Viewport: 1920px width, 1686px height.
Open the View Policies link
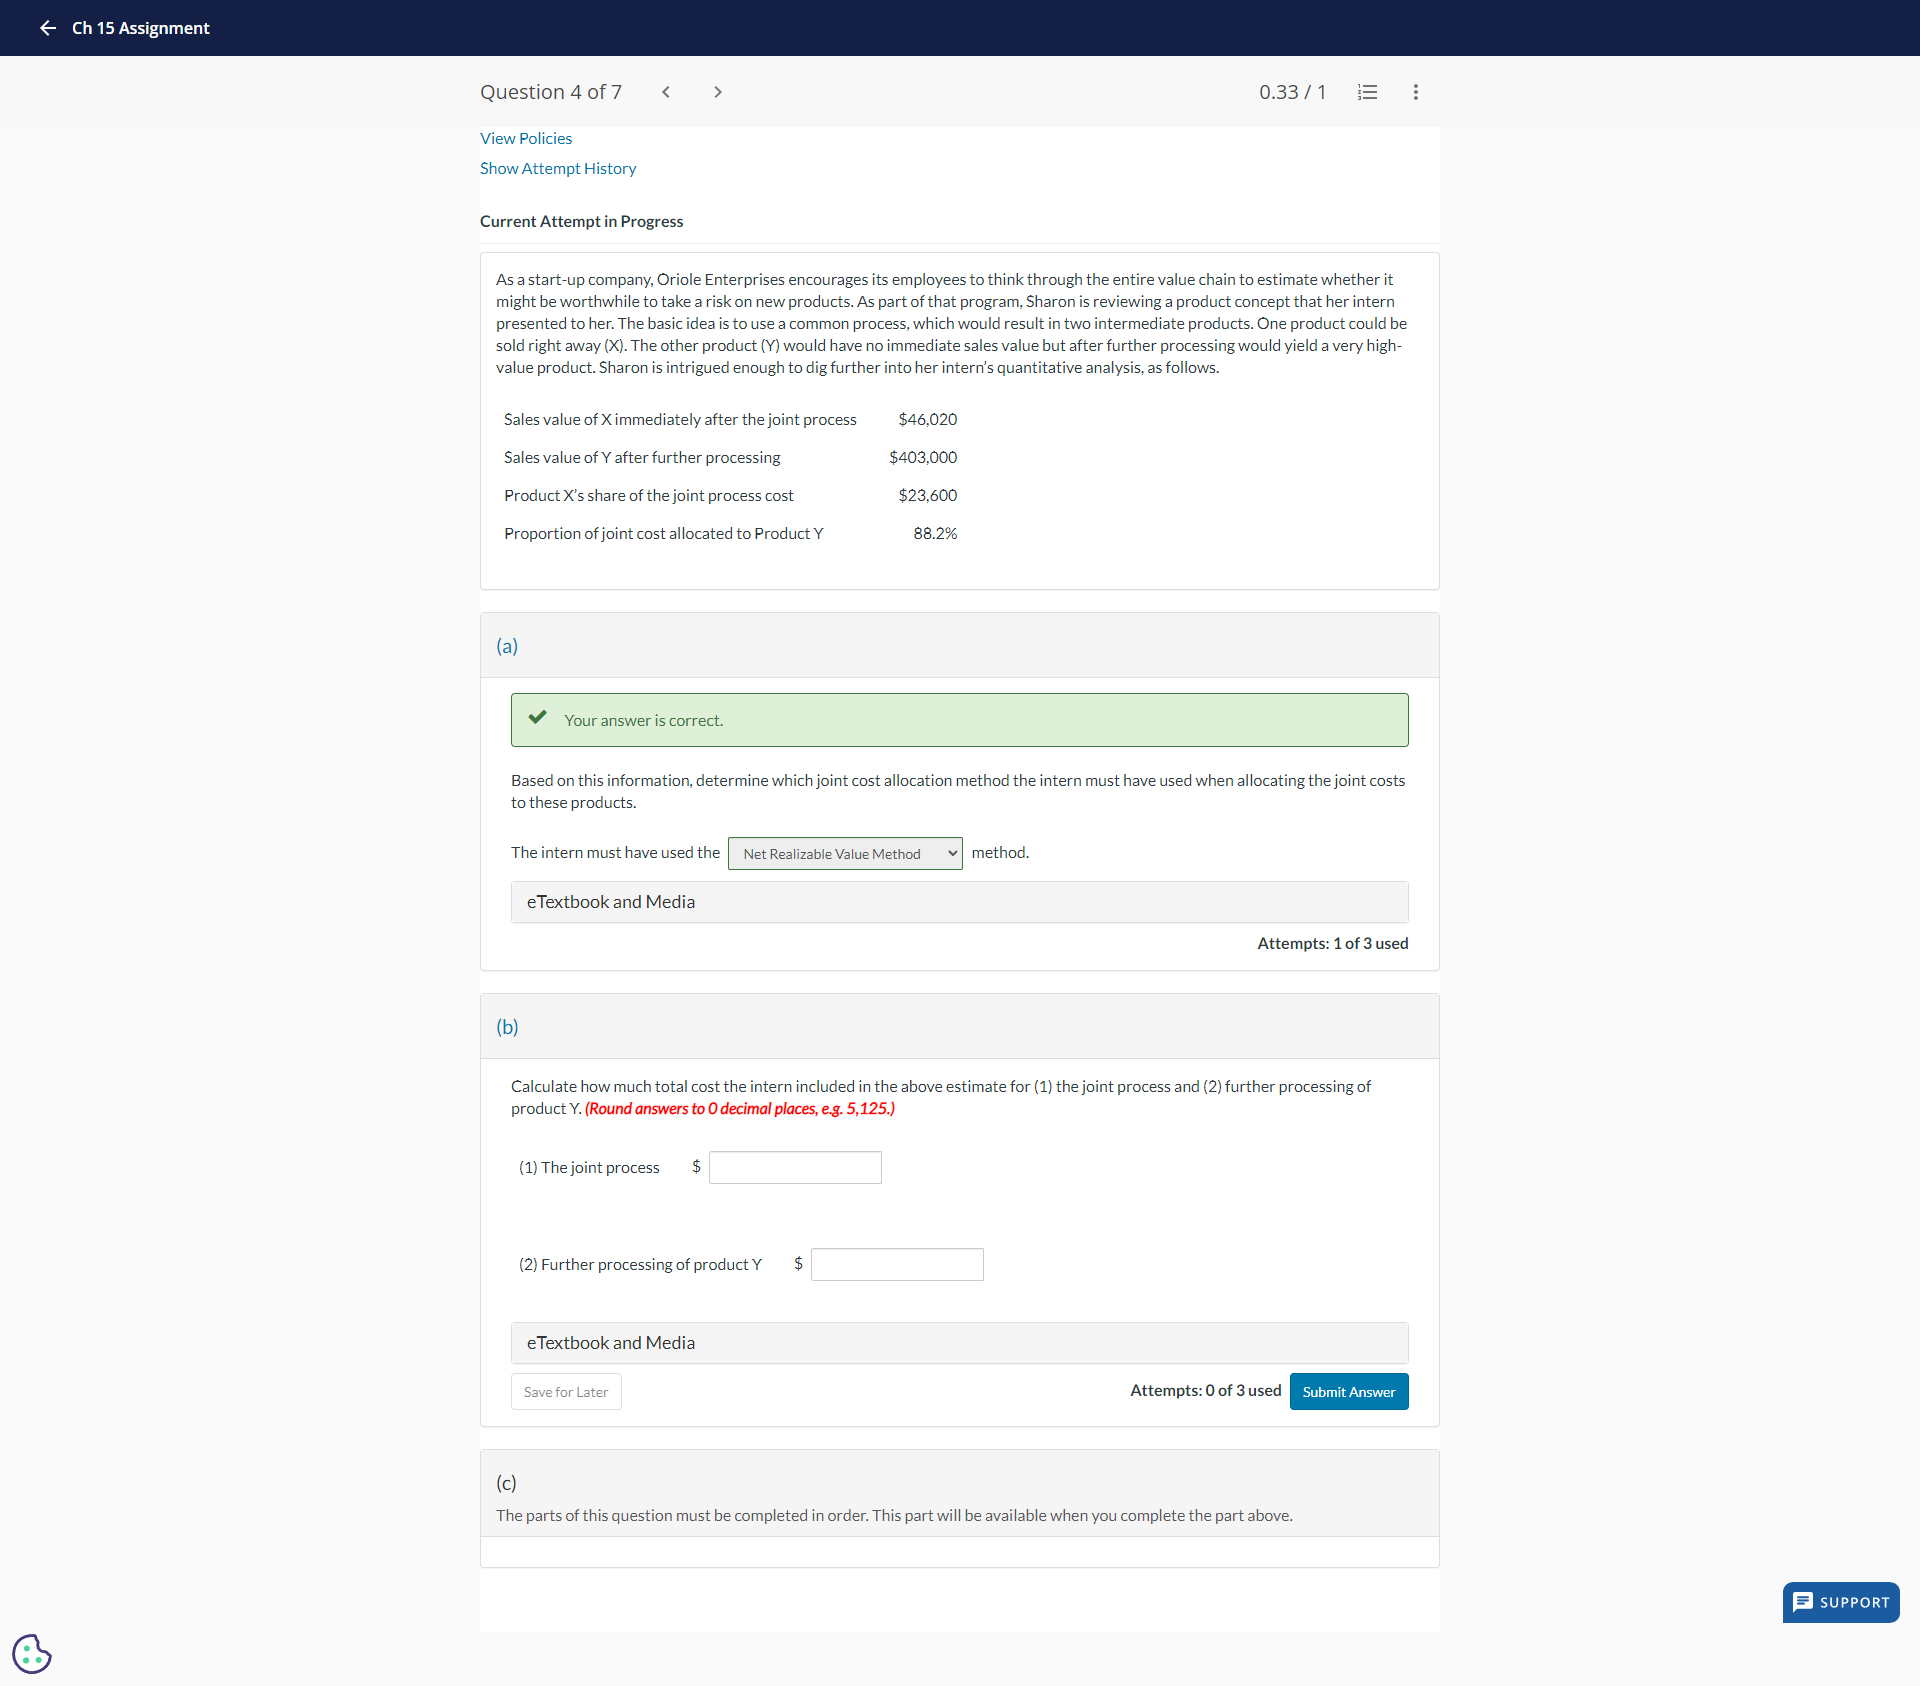coord(525,138)
